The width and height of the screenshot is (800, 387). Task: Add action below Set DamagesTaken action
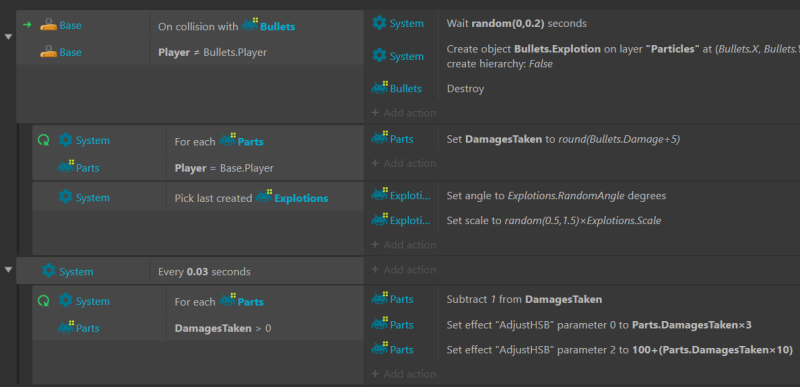tap(404, 163)
